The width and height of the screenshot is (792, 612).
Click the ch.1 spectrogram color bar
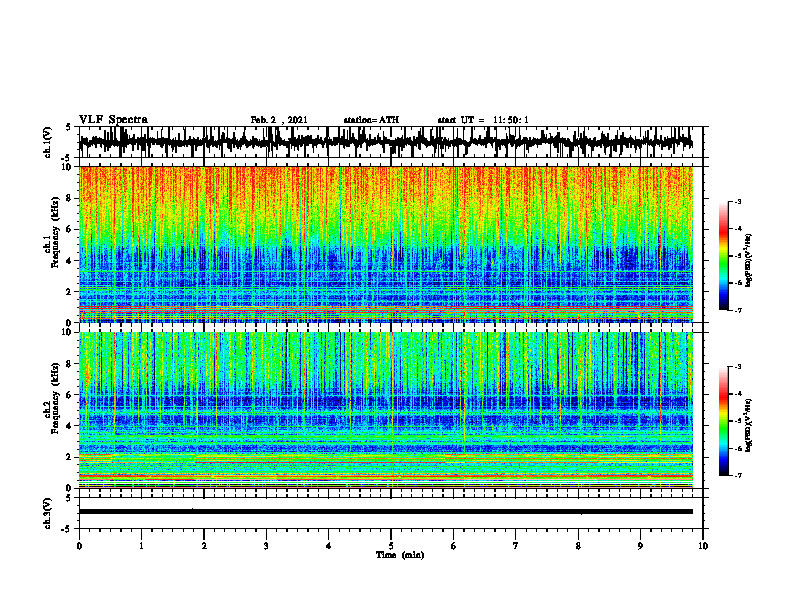pos(723,256)
